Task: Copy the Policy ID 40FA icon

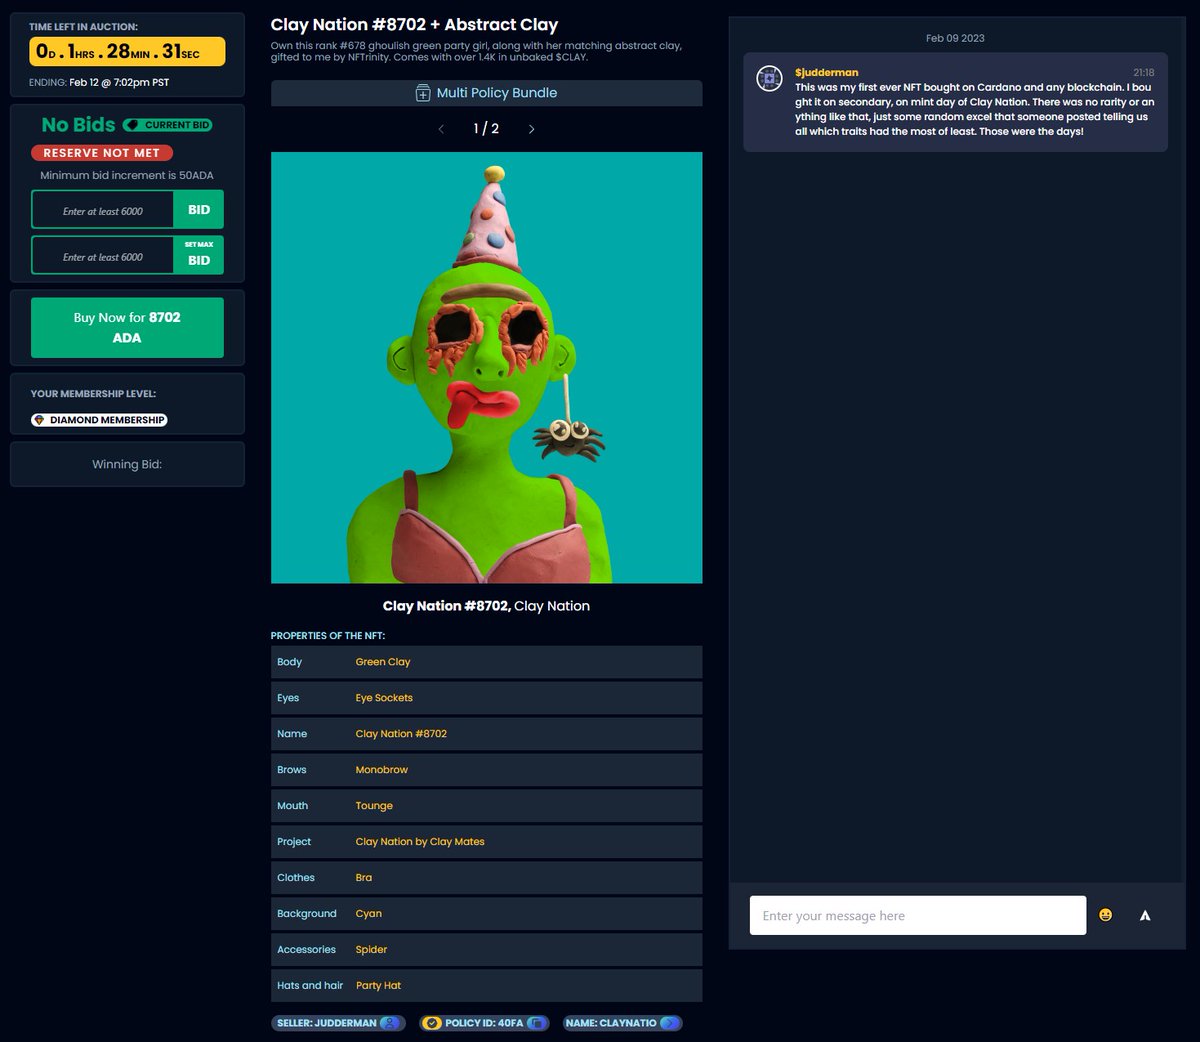Action: click(x=537, y=1023)
